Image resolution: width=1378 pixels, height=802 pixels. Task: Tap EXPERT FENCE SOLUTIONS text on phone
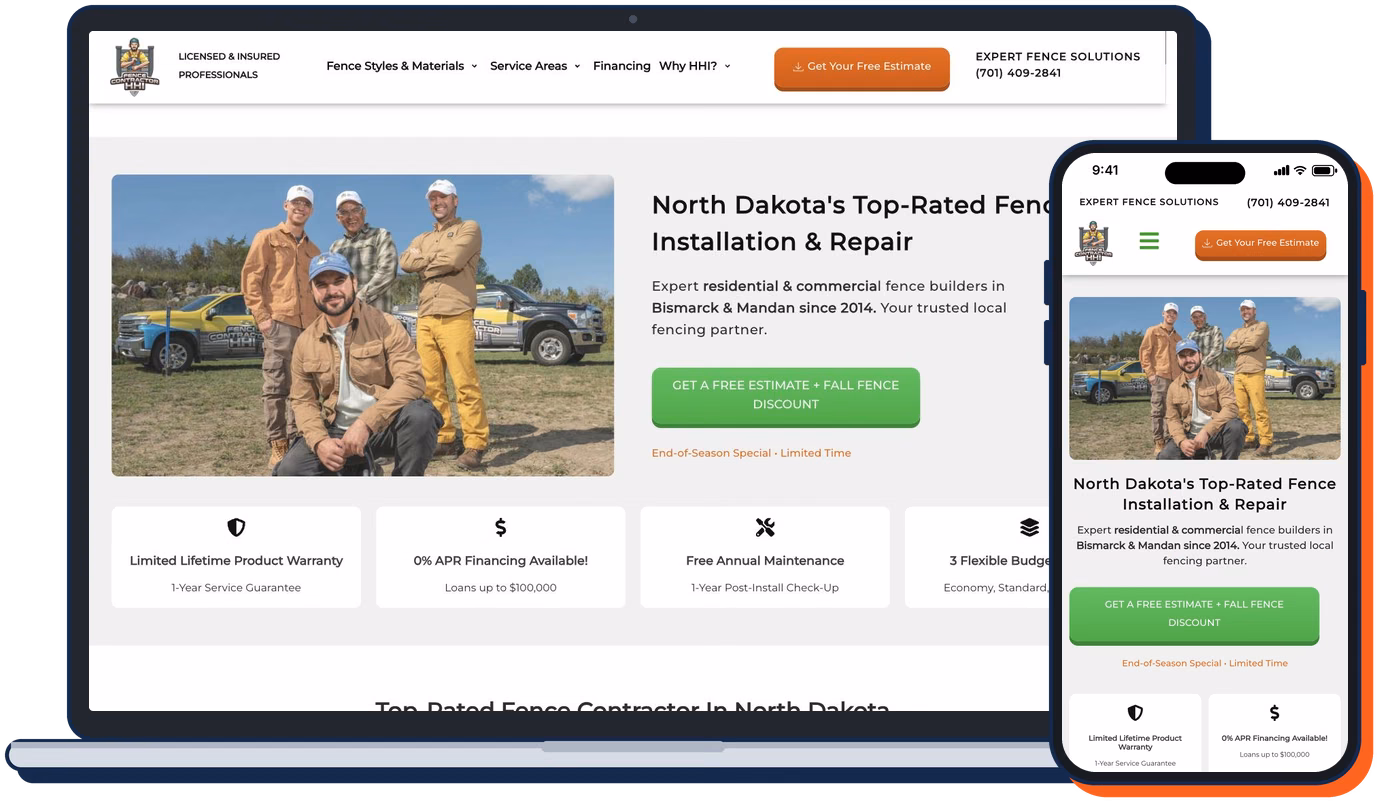click(x=1149, y=202)
